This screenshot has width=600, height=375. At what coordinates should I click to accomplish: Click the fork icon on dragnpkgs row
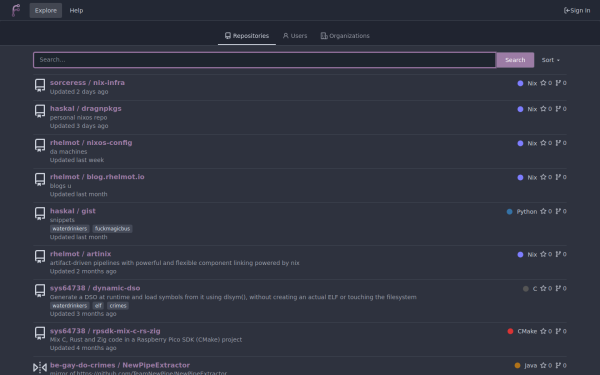558,109
